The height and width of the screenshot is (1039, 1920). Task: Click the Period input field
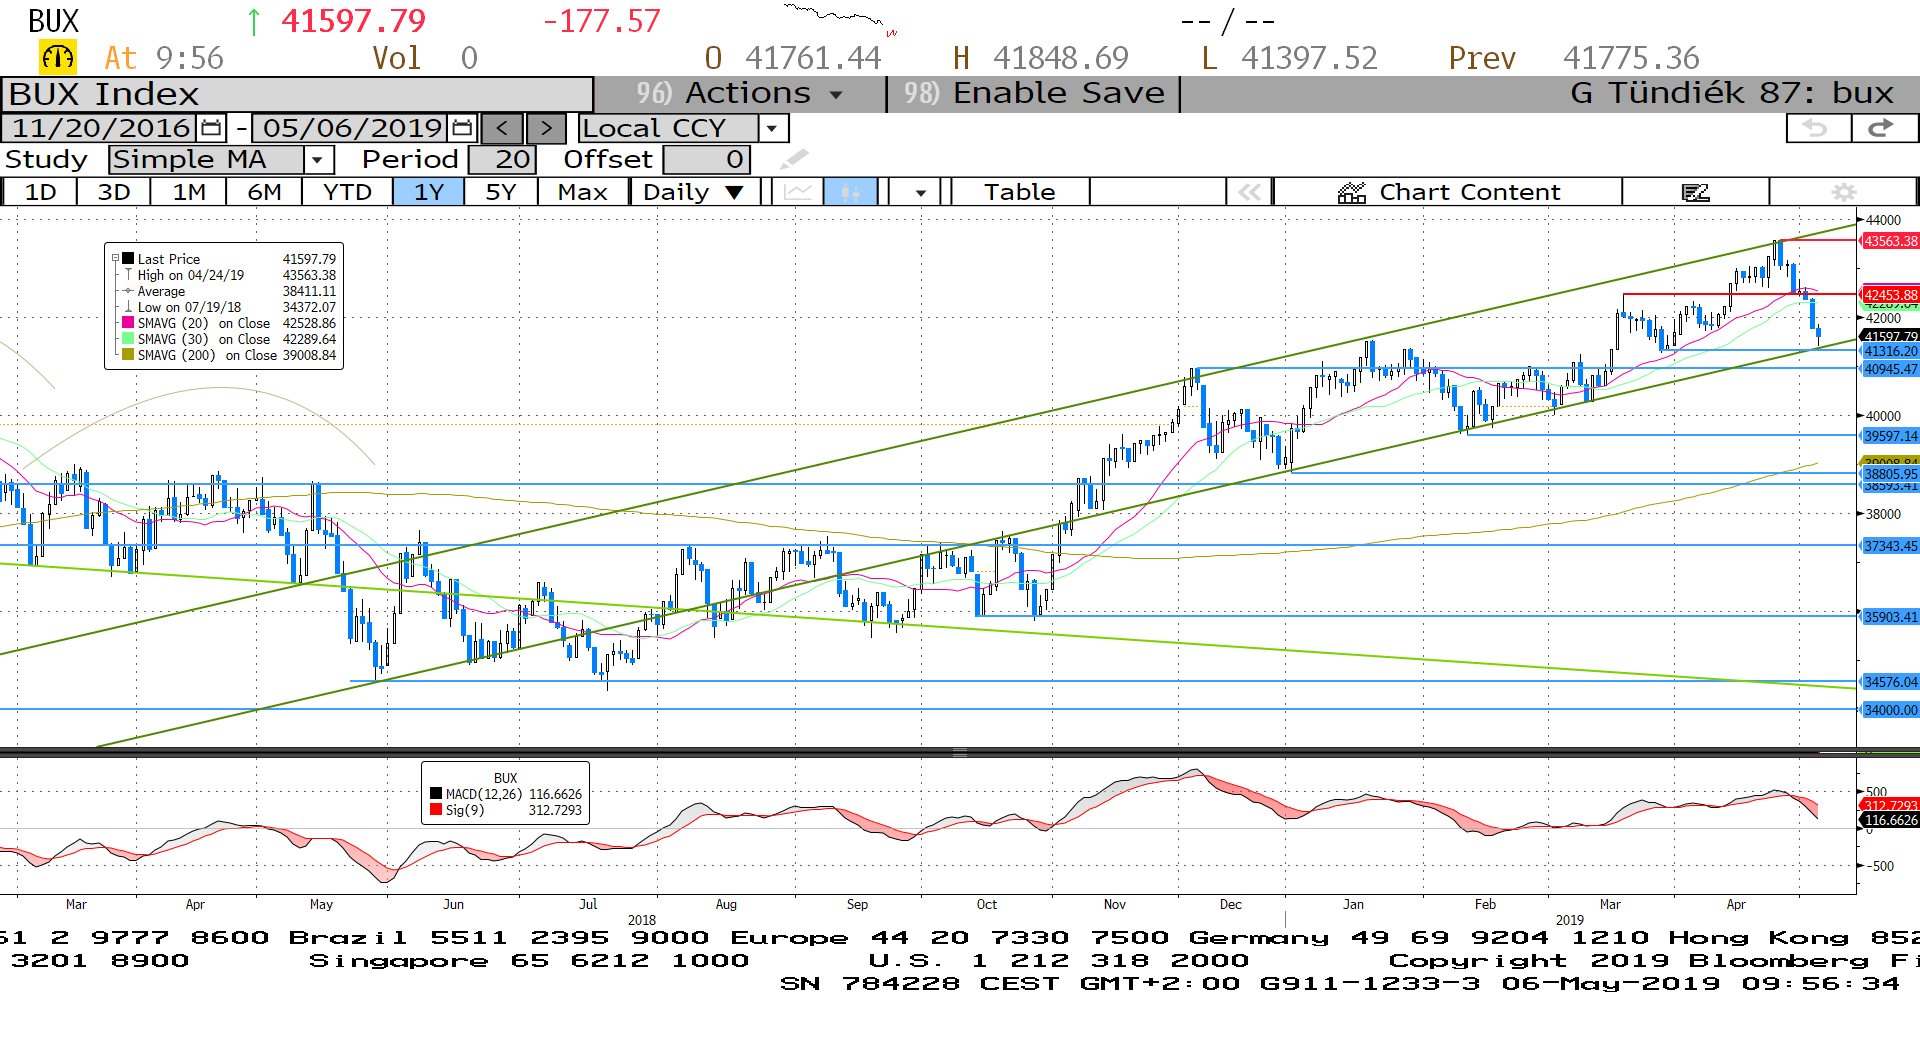(x=502, y=159)
